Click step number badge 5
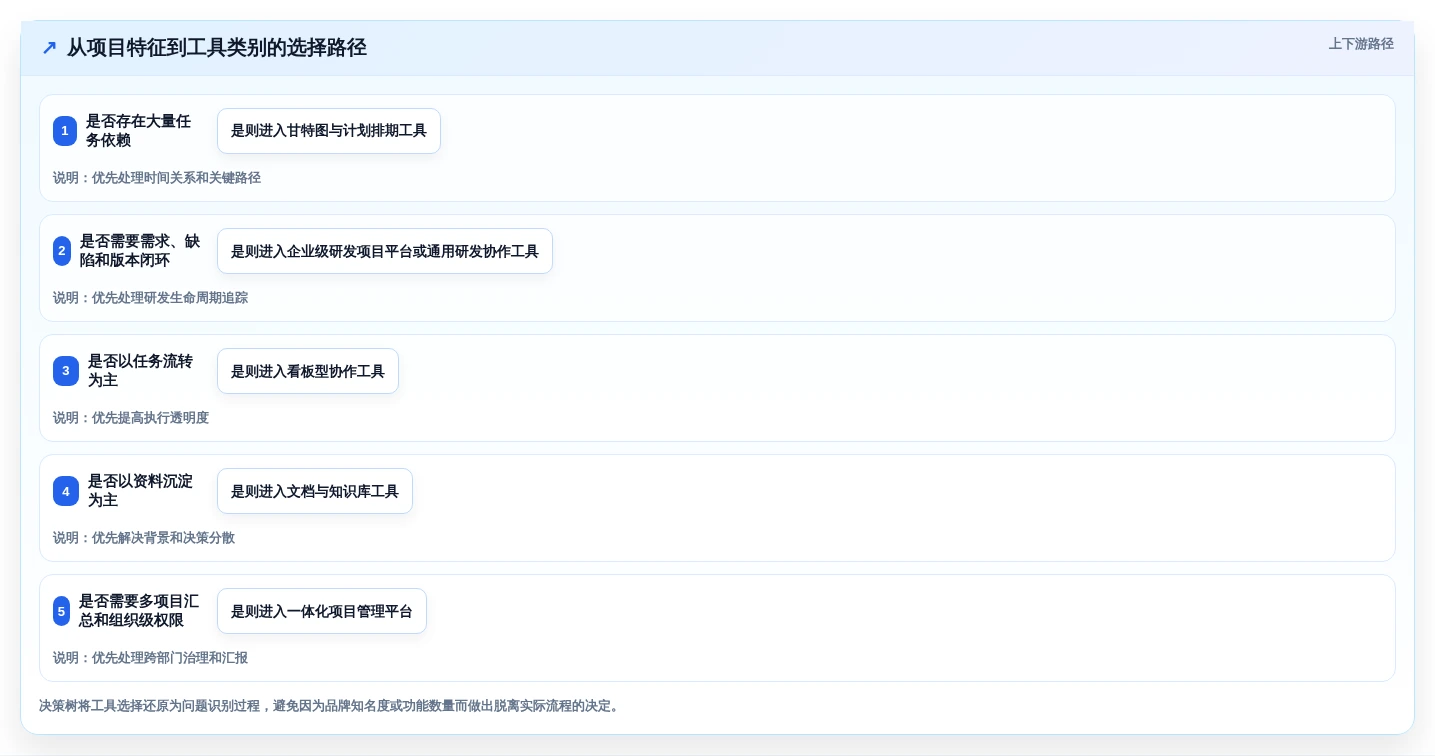This screenshot has height=756, width=1435. pos(62,611)
